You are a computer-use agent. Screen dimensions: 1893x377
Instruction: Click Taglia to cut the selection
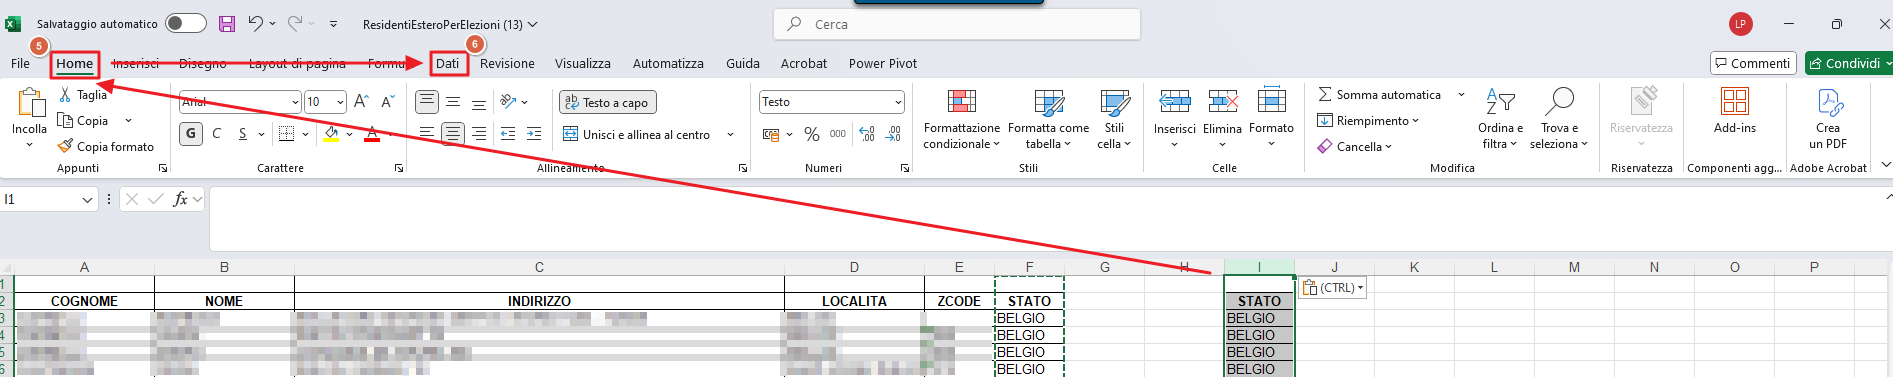pos(82,95)
